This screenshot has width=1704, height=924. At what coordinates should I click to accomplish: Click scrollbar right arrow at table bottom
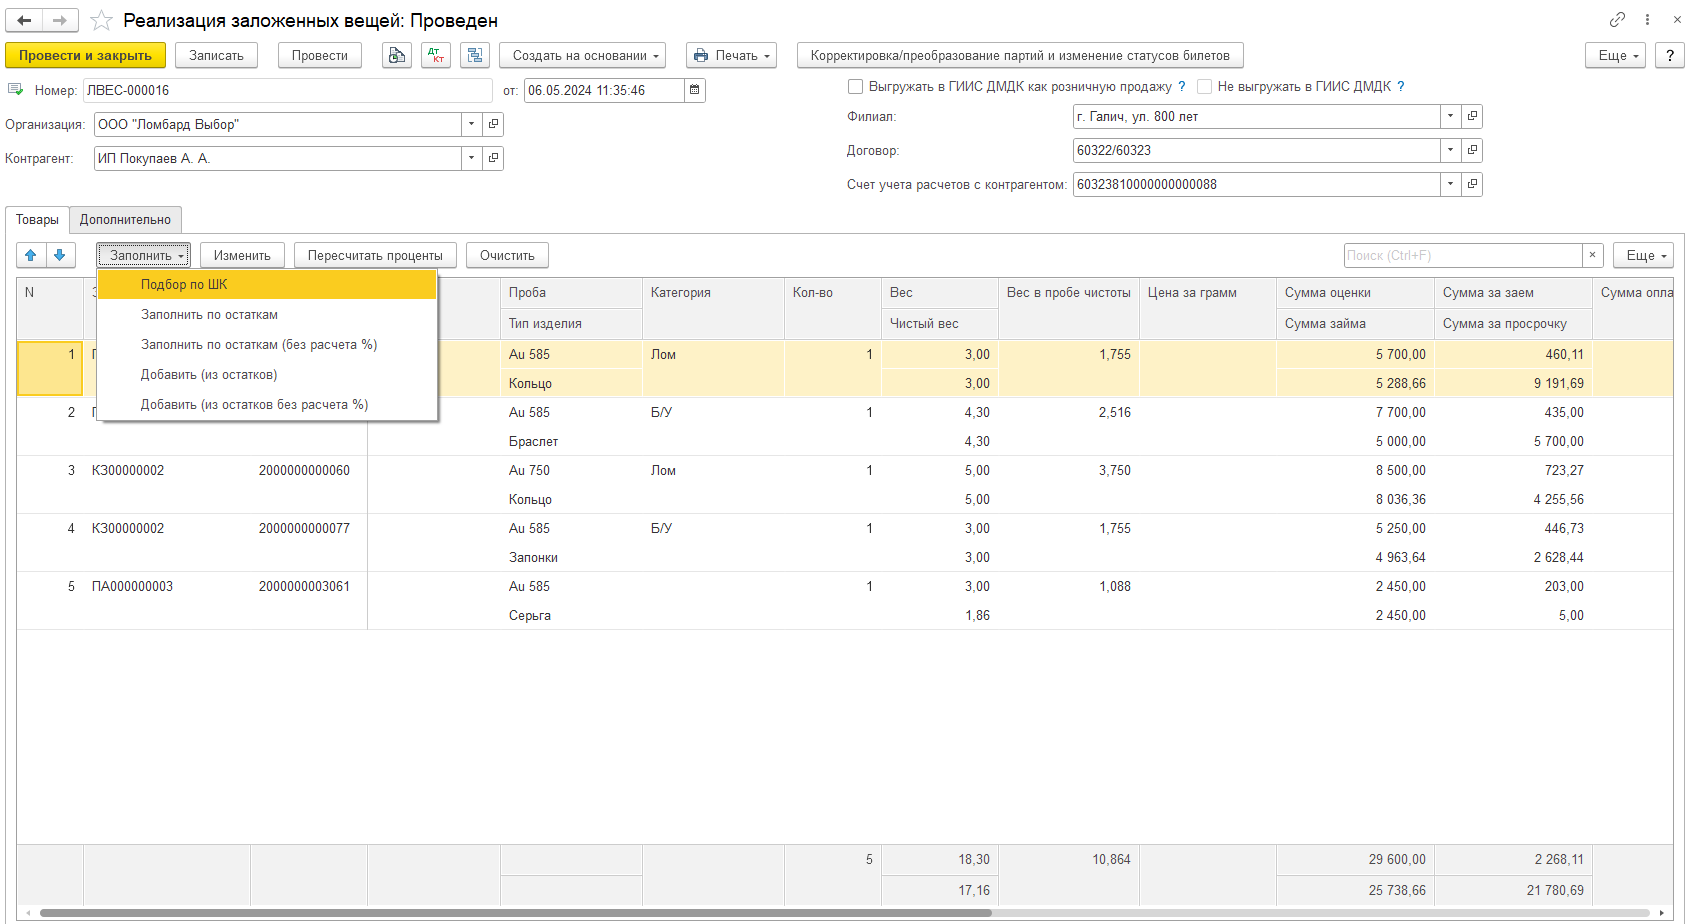[x=1662, y=913]
